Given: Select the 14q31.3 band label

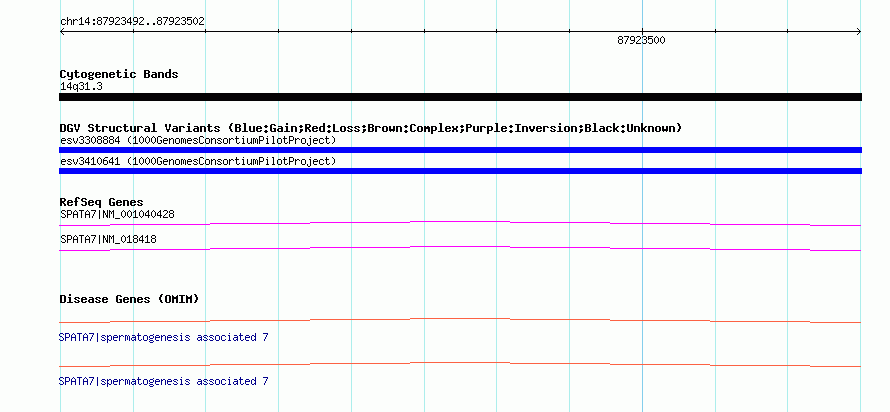Looking at the screenshot, I should (81, 87).
